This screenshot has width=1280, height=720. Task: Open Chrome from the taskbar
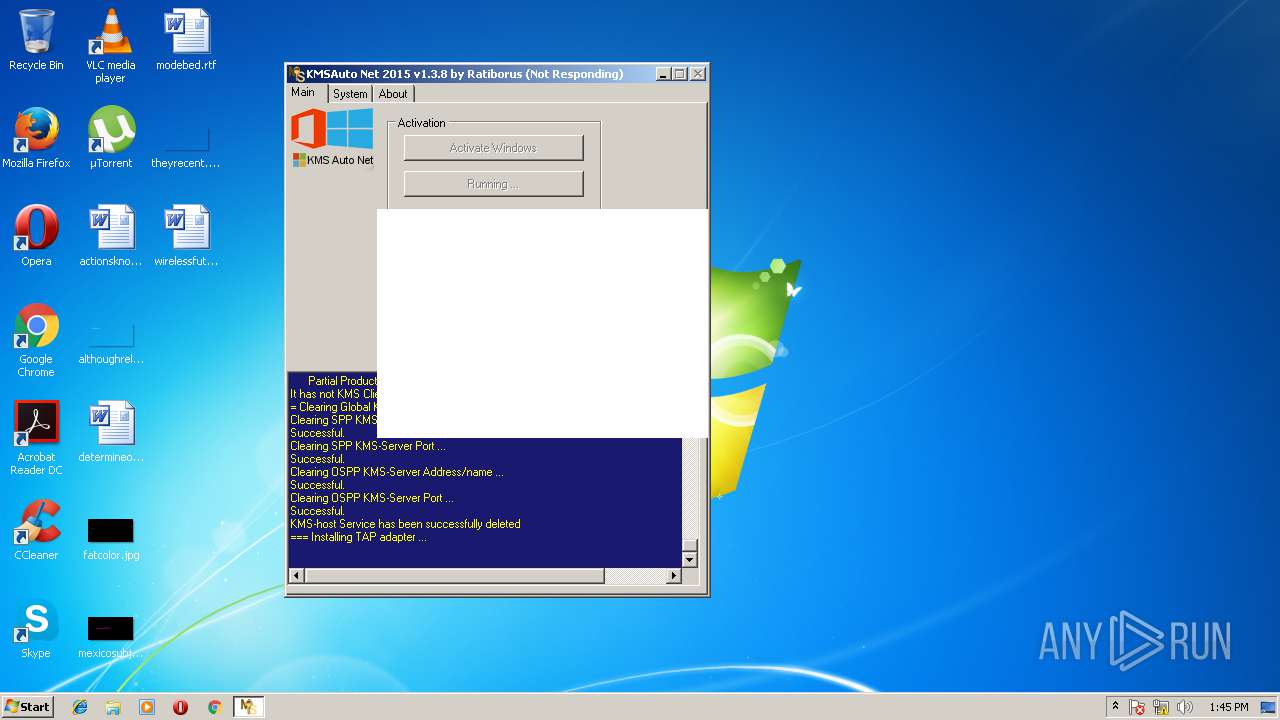click(214, 707)
